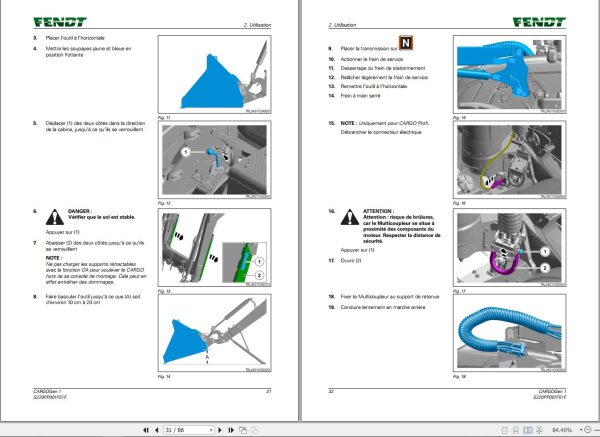Click page number 31 in left footer
Viewport: 600px width, 437px height.
[269, 391]
